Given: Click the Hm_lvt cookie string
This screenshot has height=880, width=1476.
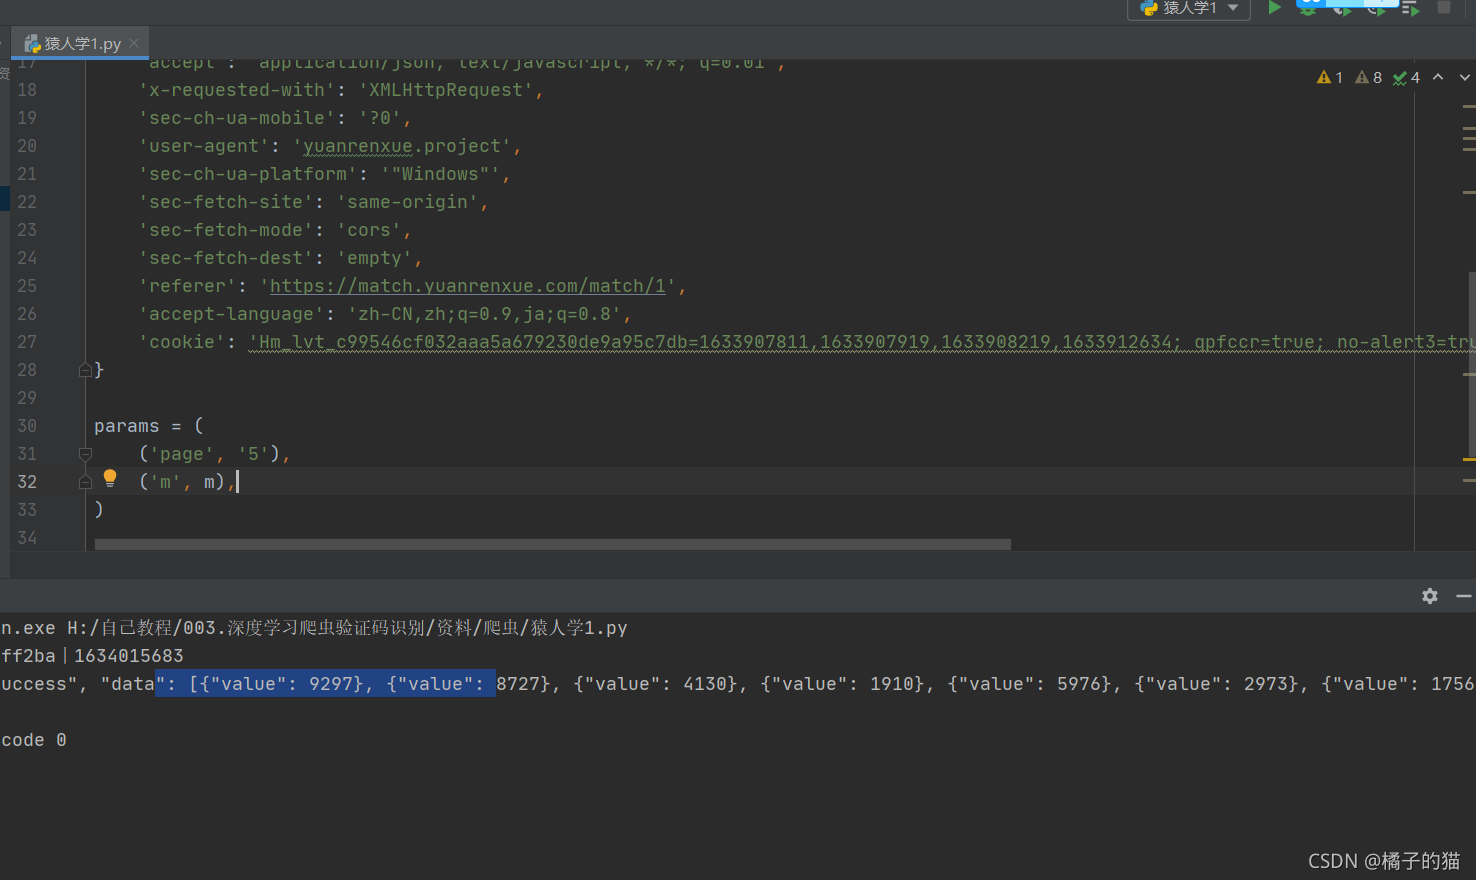Looking at the screenshot, I should [x=862, y=342].
